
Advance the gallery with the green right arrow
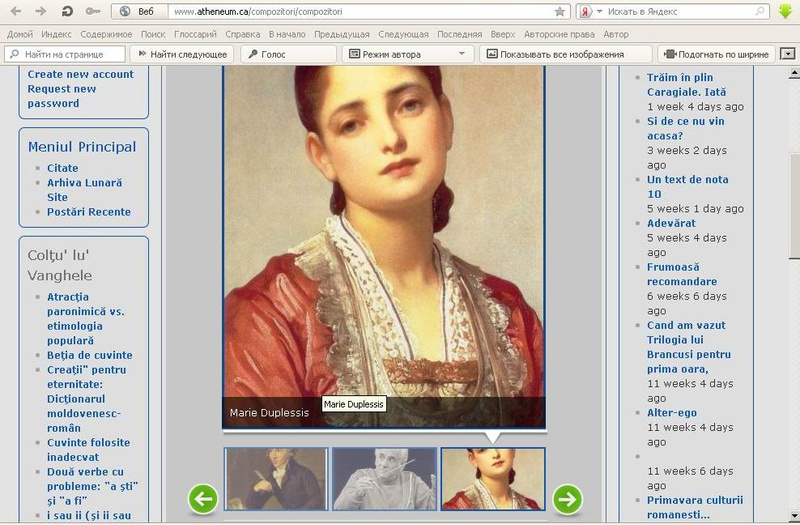click(x=567, y=498)
